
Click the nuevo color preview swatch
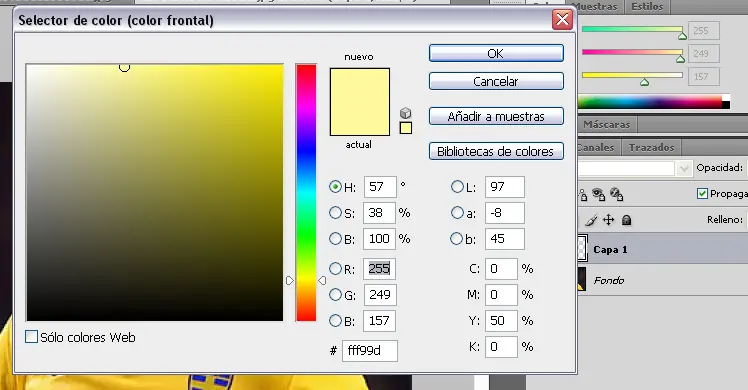[x=360, y=85]
